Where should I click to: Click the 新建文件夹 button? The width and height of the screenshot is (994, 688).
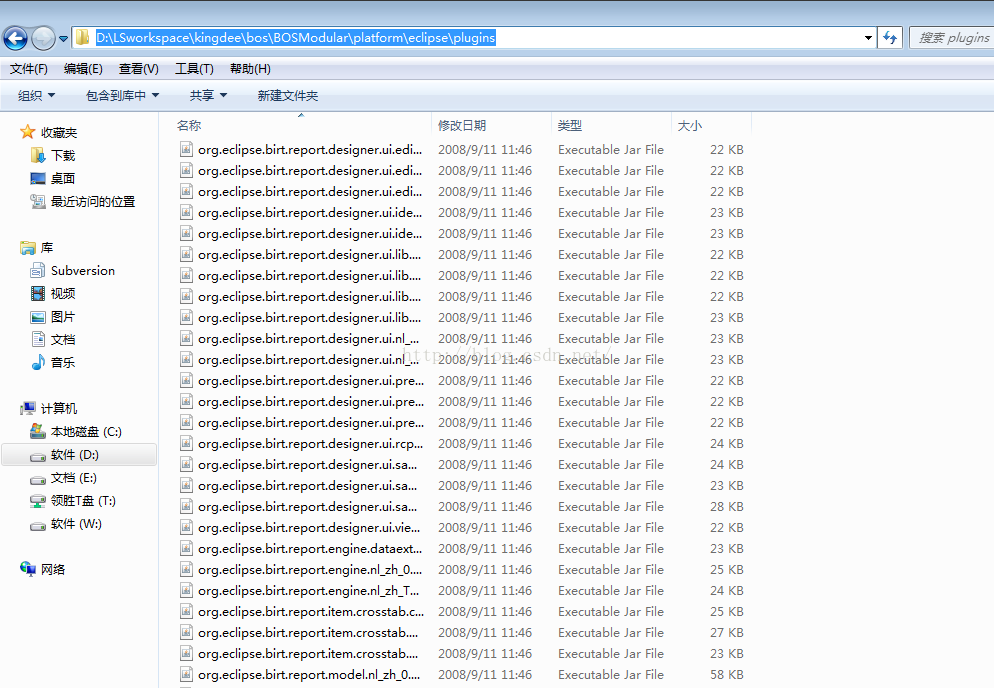click(x=288, y=96)
